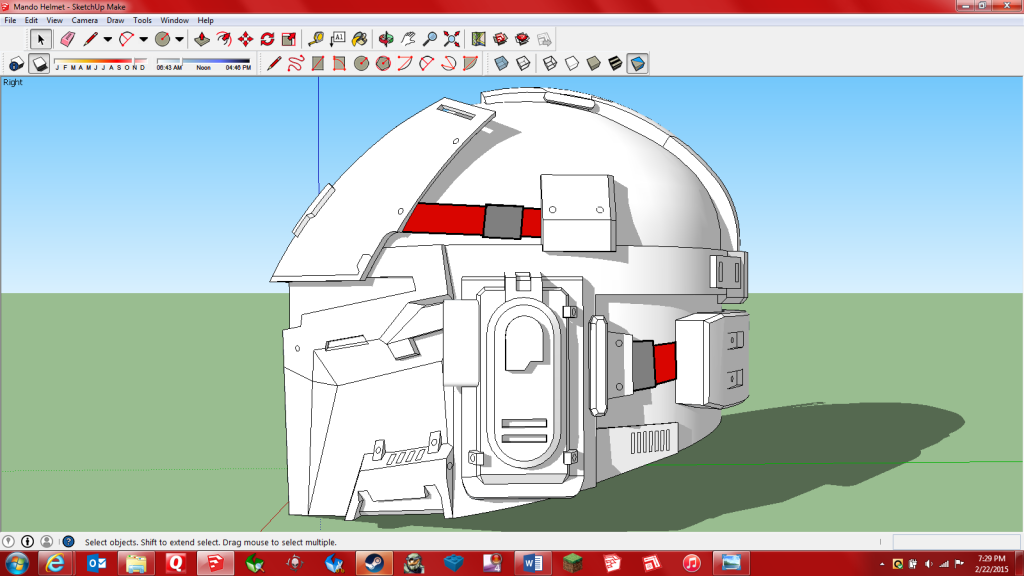Open the View menu
Screen dimensions: 1024x576
pos(55,20)
